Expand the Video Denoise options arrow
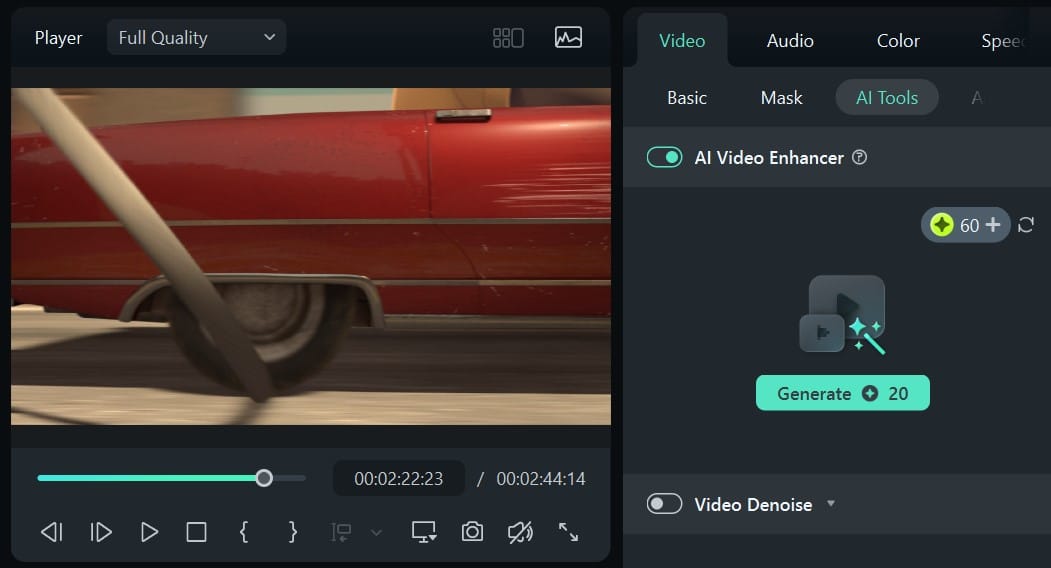The height and width of the screenshot is (568, 1051). [x=831, y=503]
